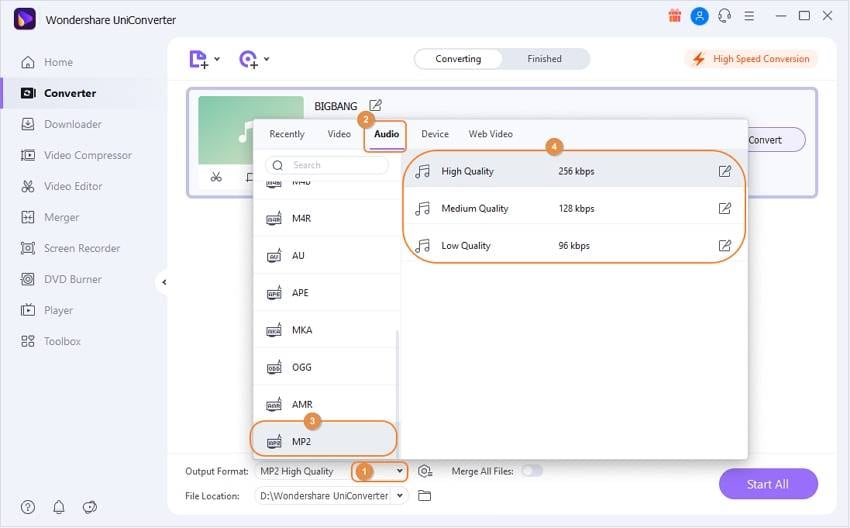The height and width of the screenshot is (528, 850).
Task: Switch to the Recently tab
Action: 287,134
